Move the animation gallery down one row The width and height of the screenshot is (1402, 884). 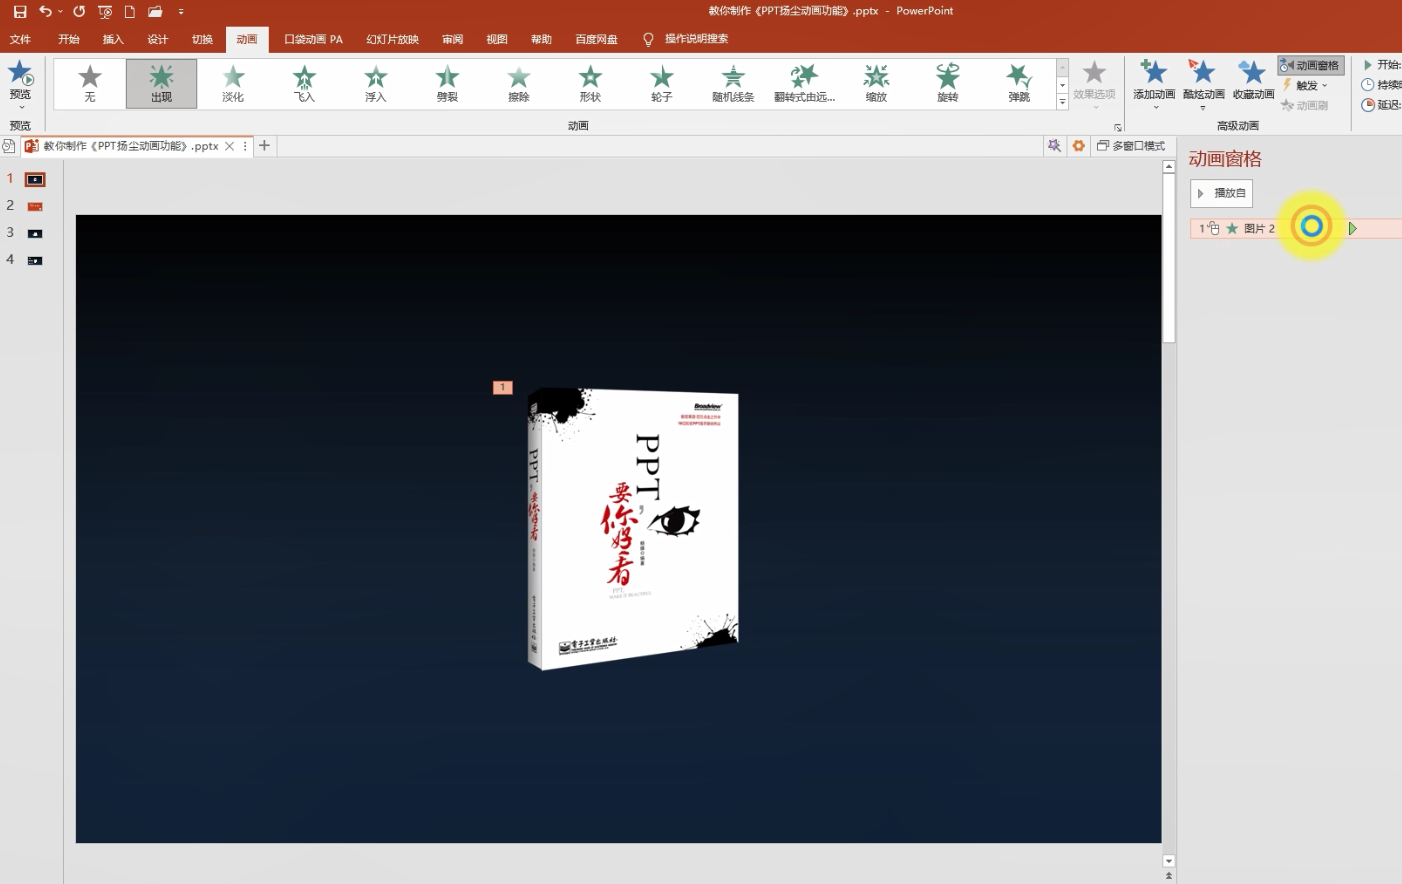tap(1062, 85)
